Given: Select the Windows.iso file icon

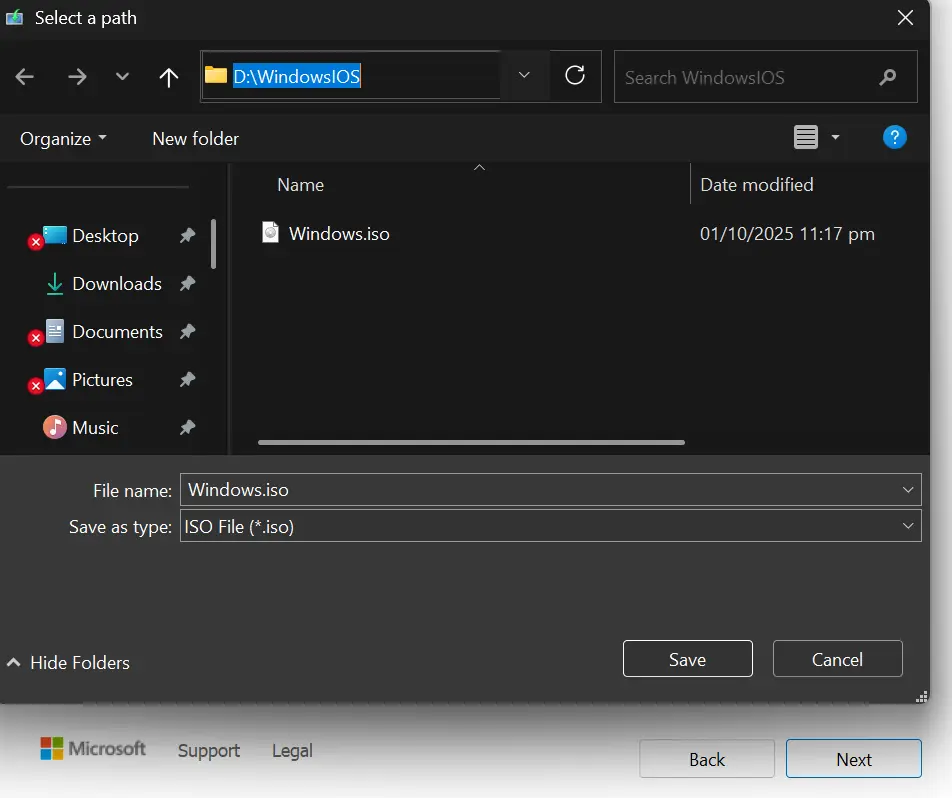Looking at the screenshot, I should point(271,233).
